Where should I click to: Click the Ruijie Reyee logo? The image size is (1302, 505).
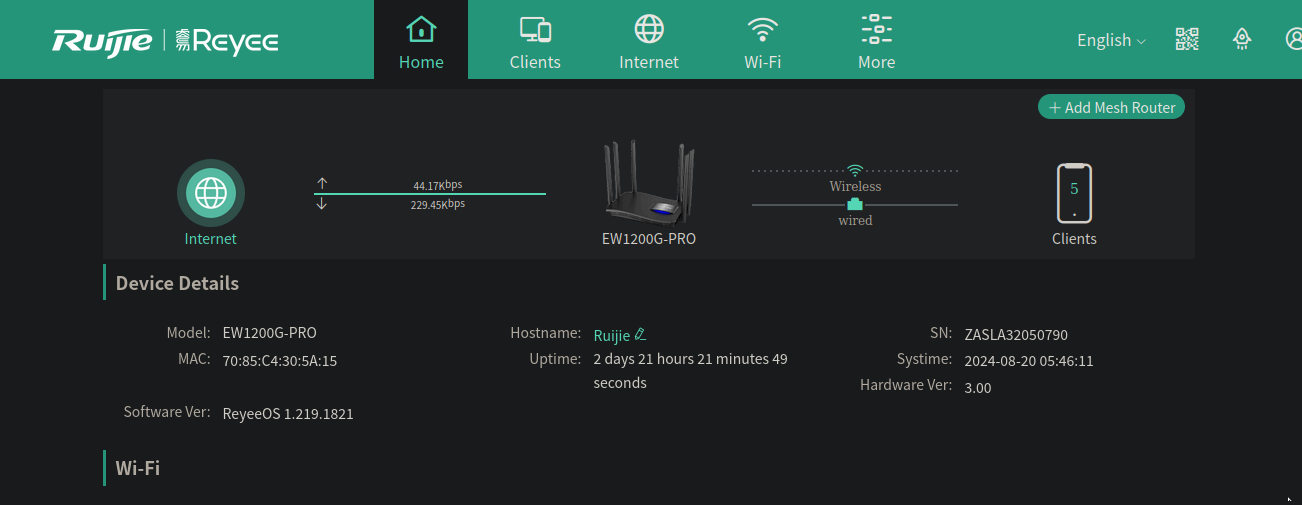point(165,40)
